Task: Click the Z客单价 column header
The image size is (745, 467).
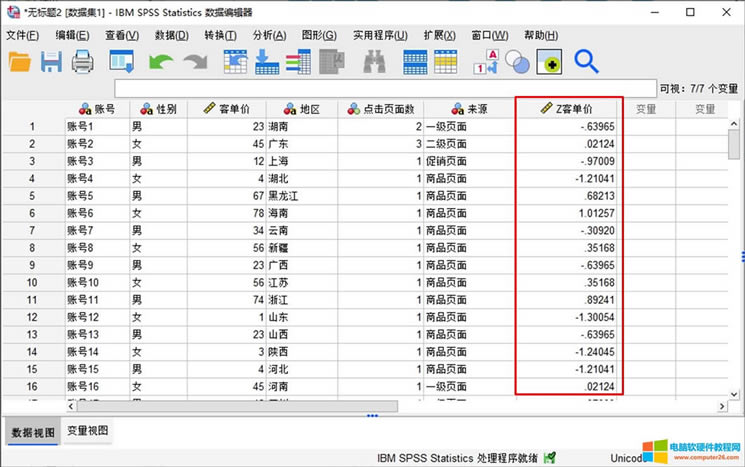Action: [x=568, y=108]
